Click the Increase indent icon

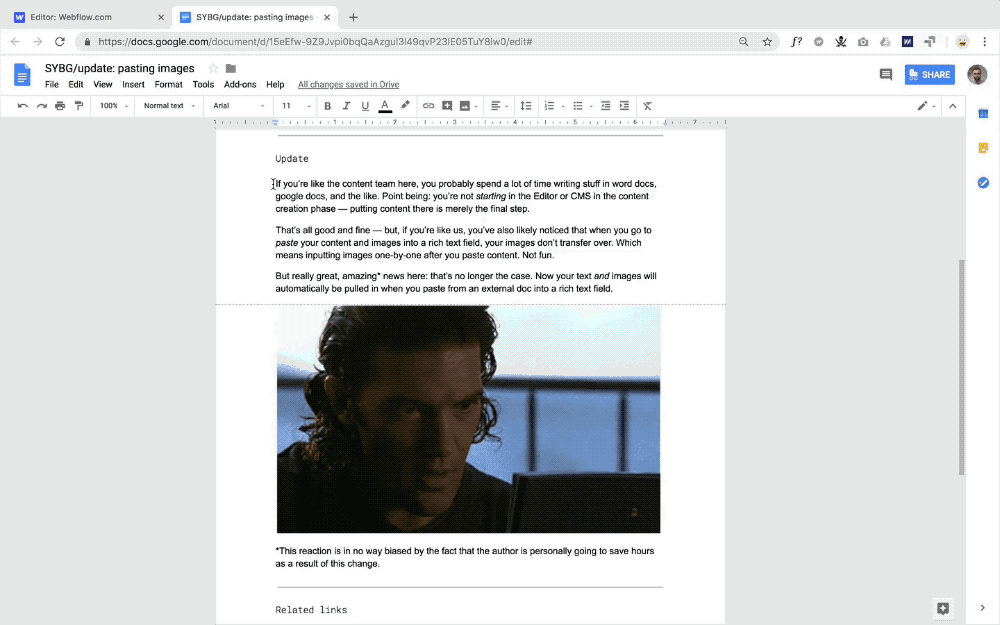pos(624,106)
